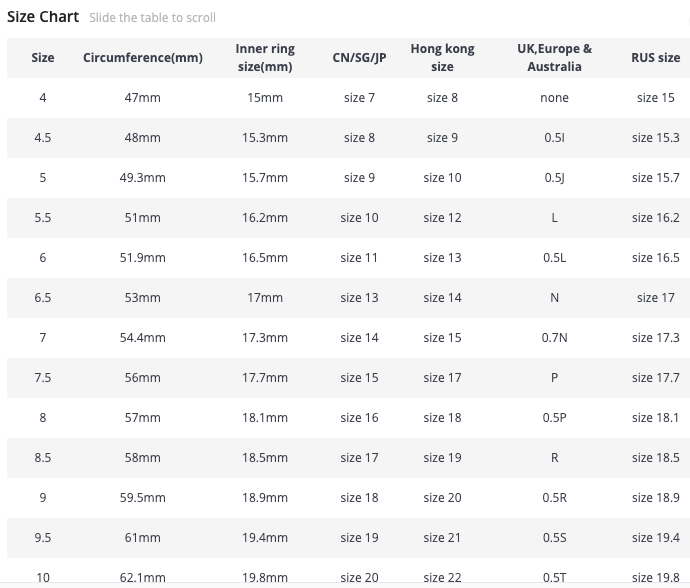Screen dimensions: 690x588
Task: Click the 'Circumference(mm)' column header
Action: (x=143, y=58)
